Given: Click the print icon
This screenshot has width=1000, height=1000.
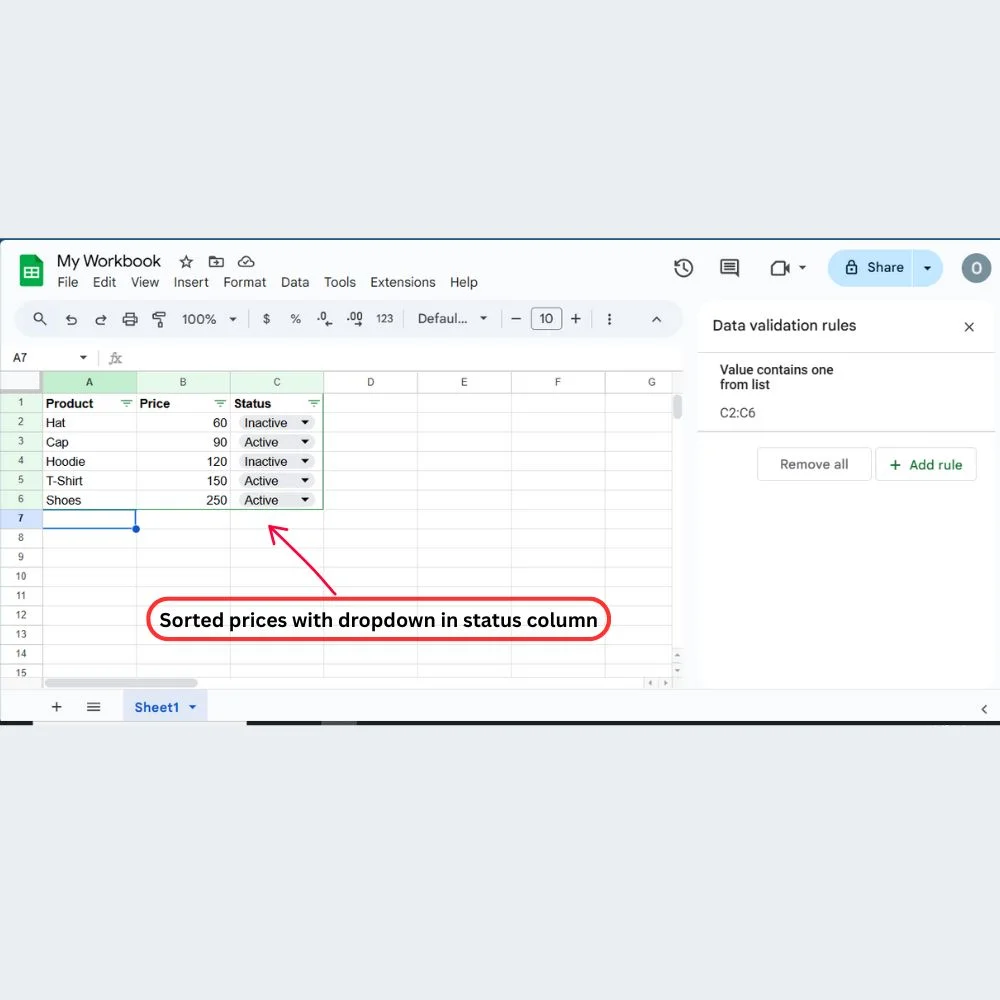Looking at the screenshot, I should 129,319.
